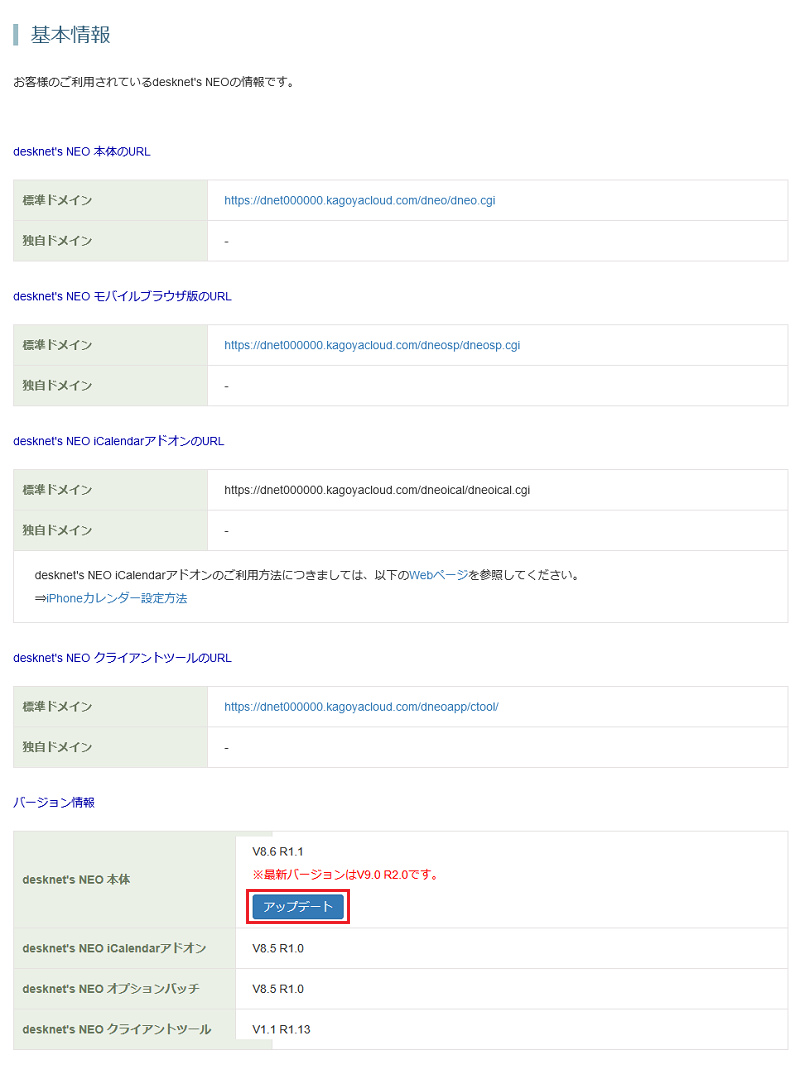
Task: Click 標準ドメイン label in the クライアントツール table
Action: coord(57,707)
